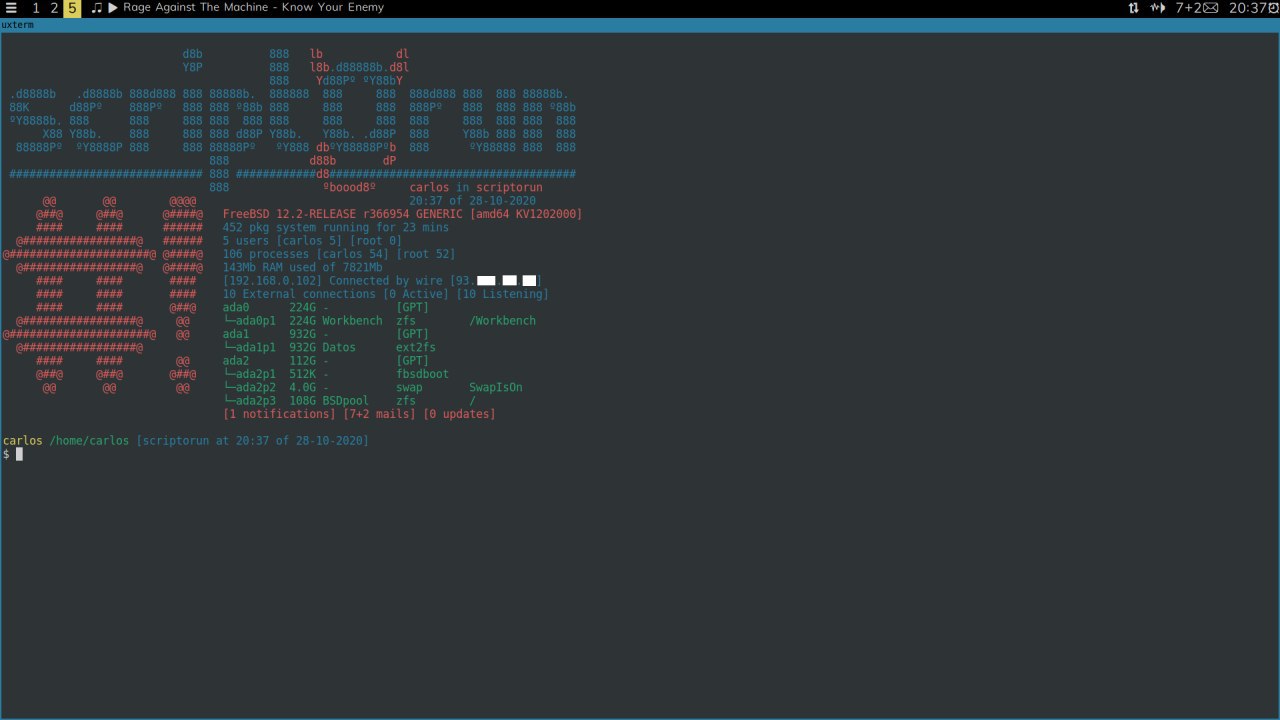This screenshot has width=1280, height=720.
Task: Click the "5 users" line in the terminal
Action: point(312,241)
